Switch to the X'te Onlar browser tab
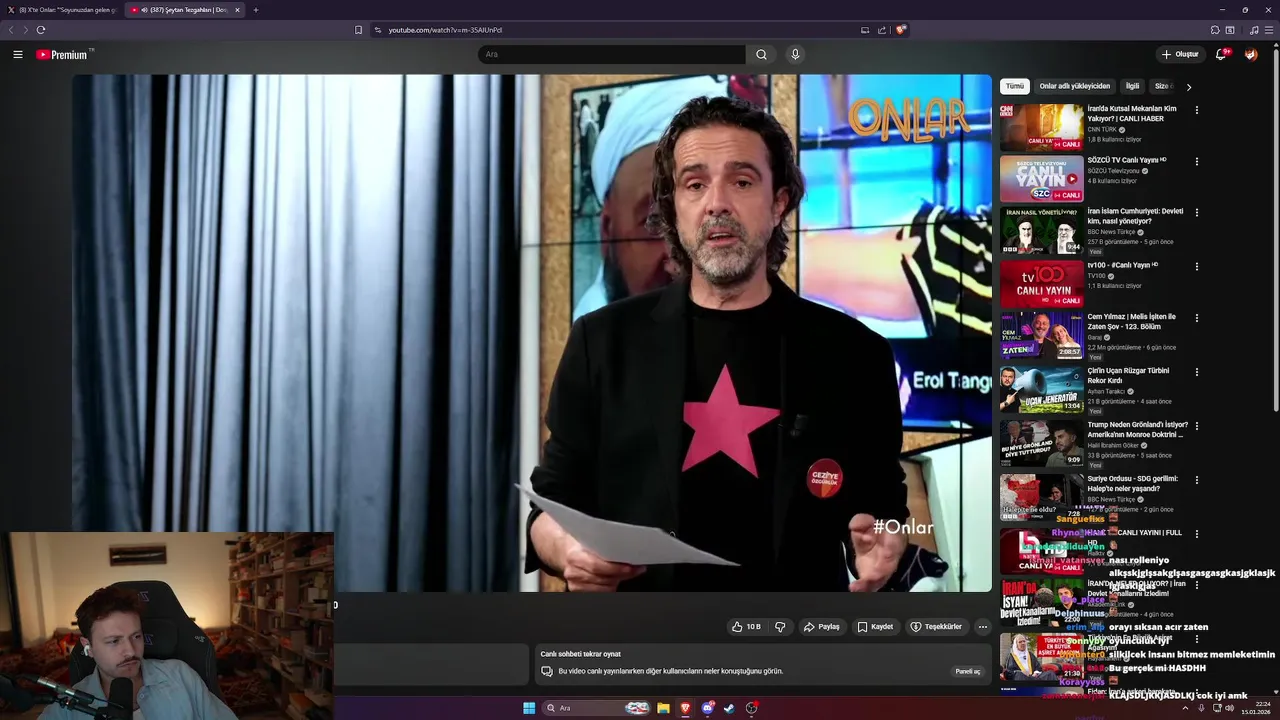 coord(62,10)
